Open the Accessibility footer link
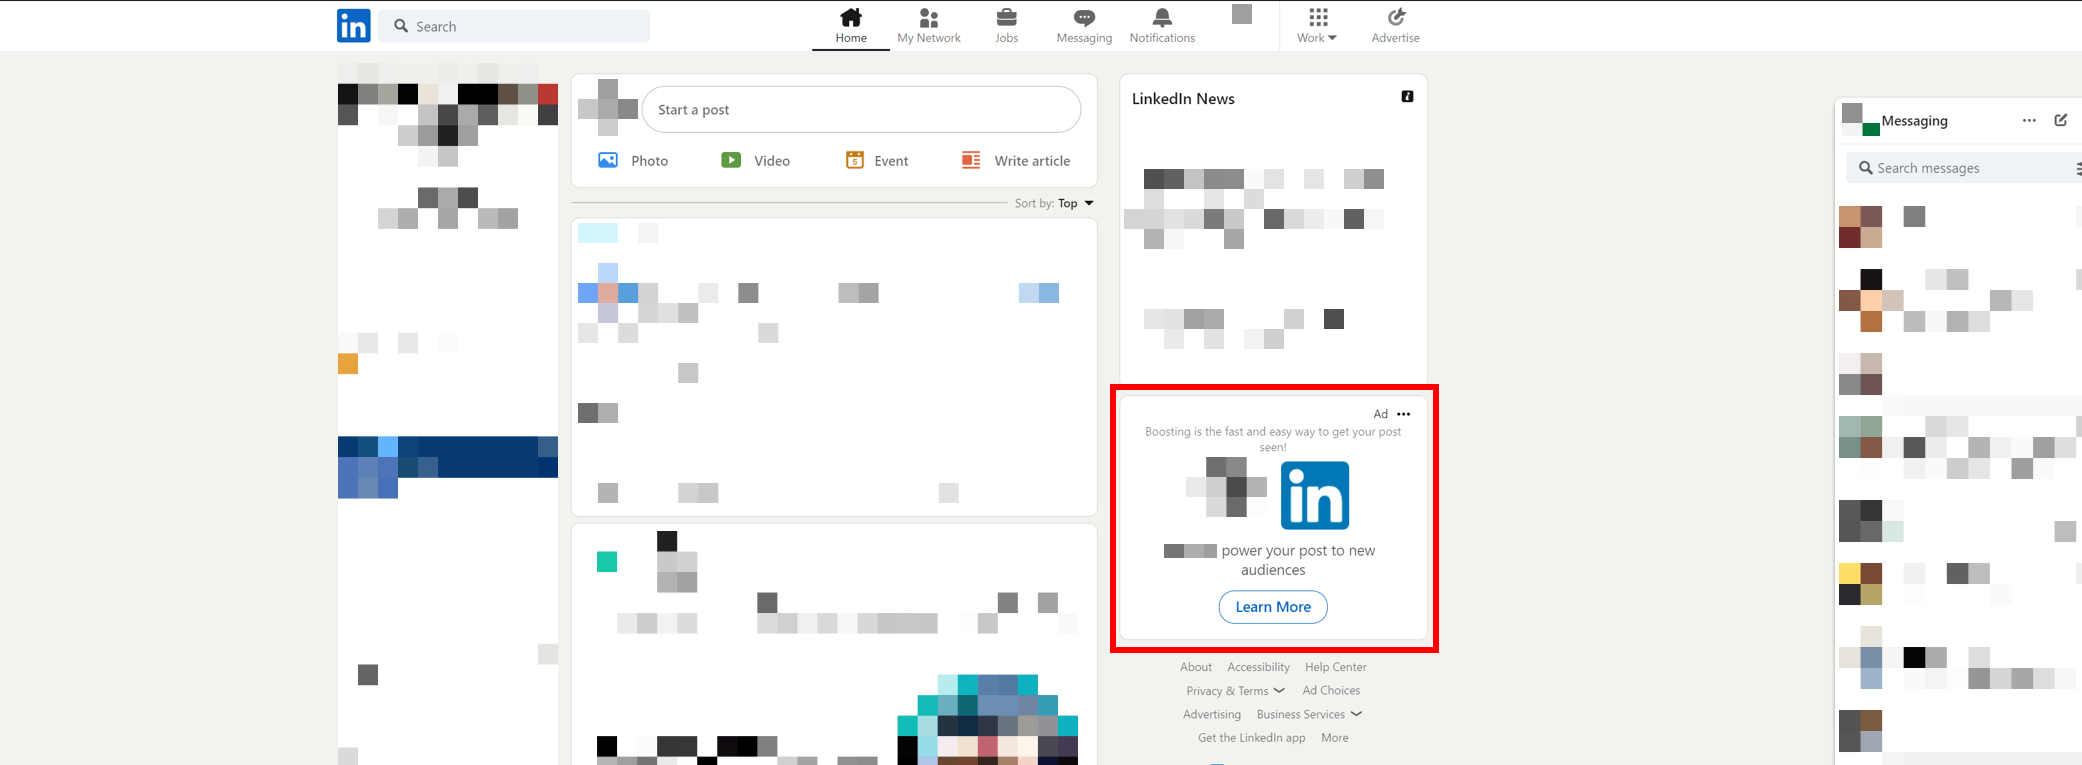The image size is (2082, 765). click(x=1258, y=667)
